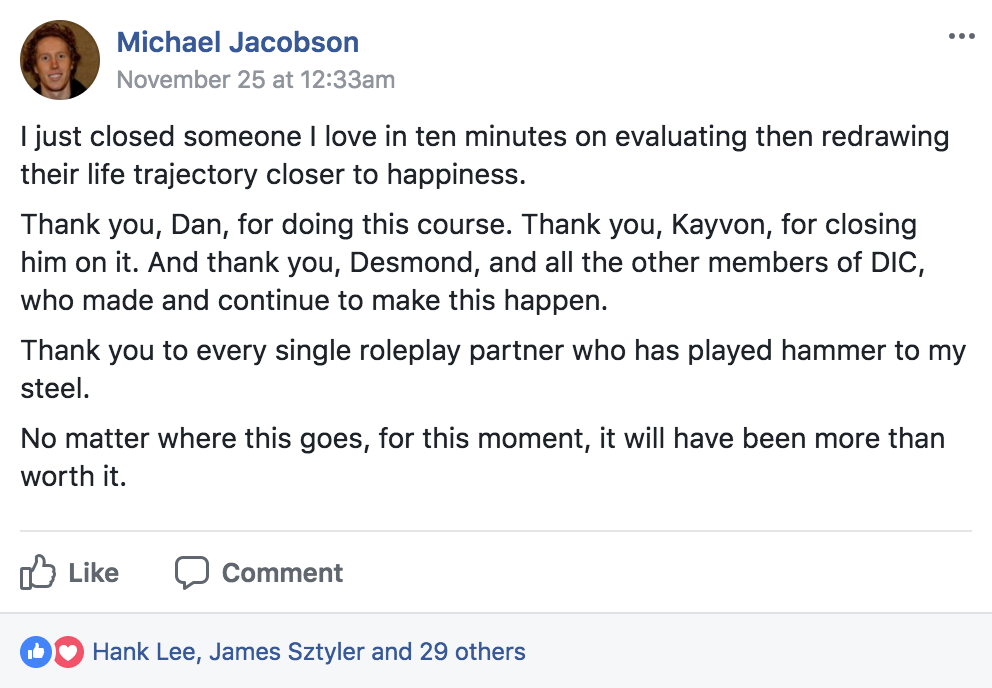Visit Michael Jacobson's profile via name link
Screen dimensions: 992x688
pyautogui.click(x=238, y=42)
